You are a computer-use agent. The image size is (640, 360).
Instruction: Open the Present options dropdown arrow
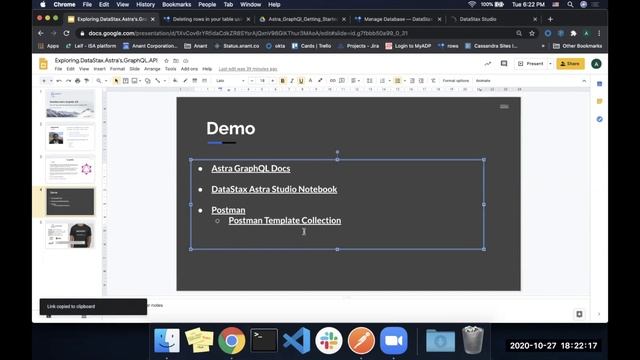550,64
